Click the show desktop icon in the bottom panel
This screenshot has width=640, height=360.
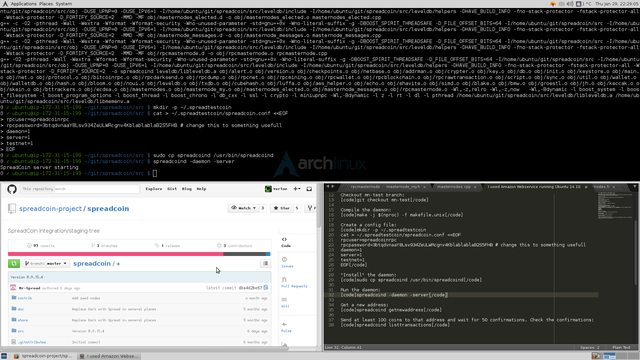[x=4, y=356]
